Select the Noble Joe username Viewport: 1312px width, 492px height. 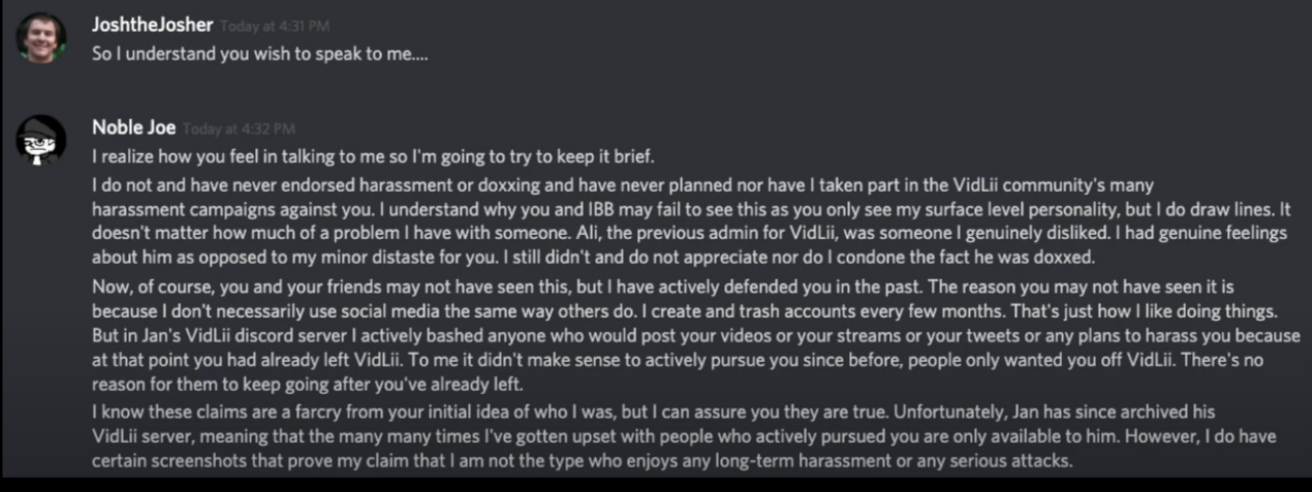(134, 127)
